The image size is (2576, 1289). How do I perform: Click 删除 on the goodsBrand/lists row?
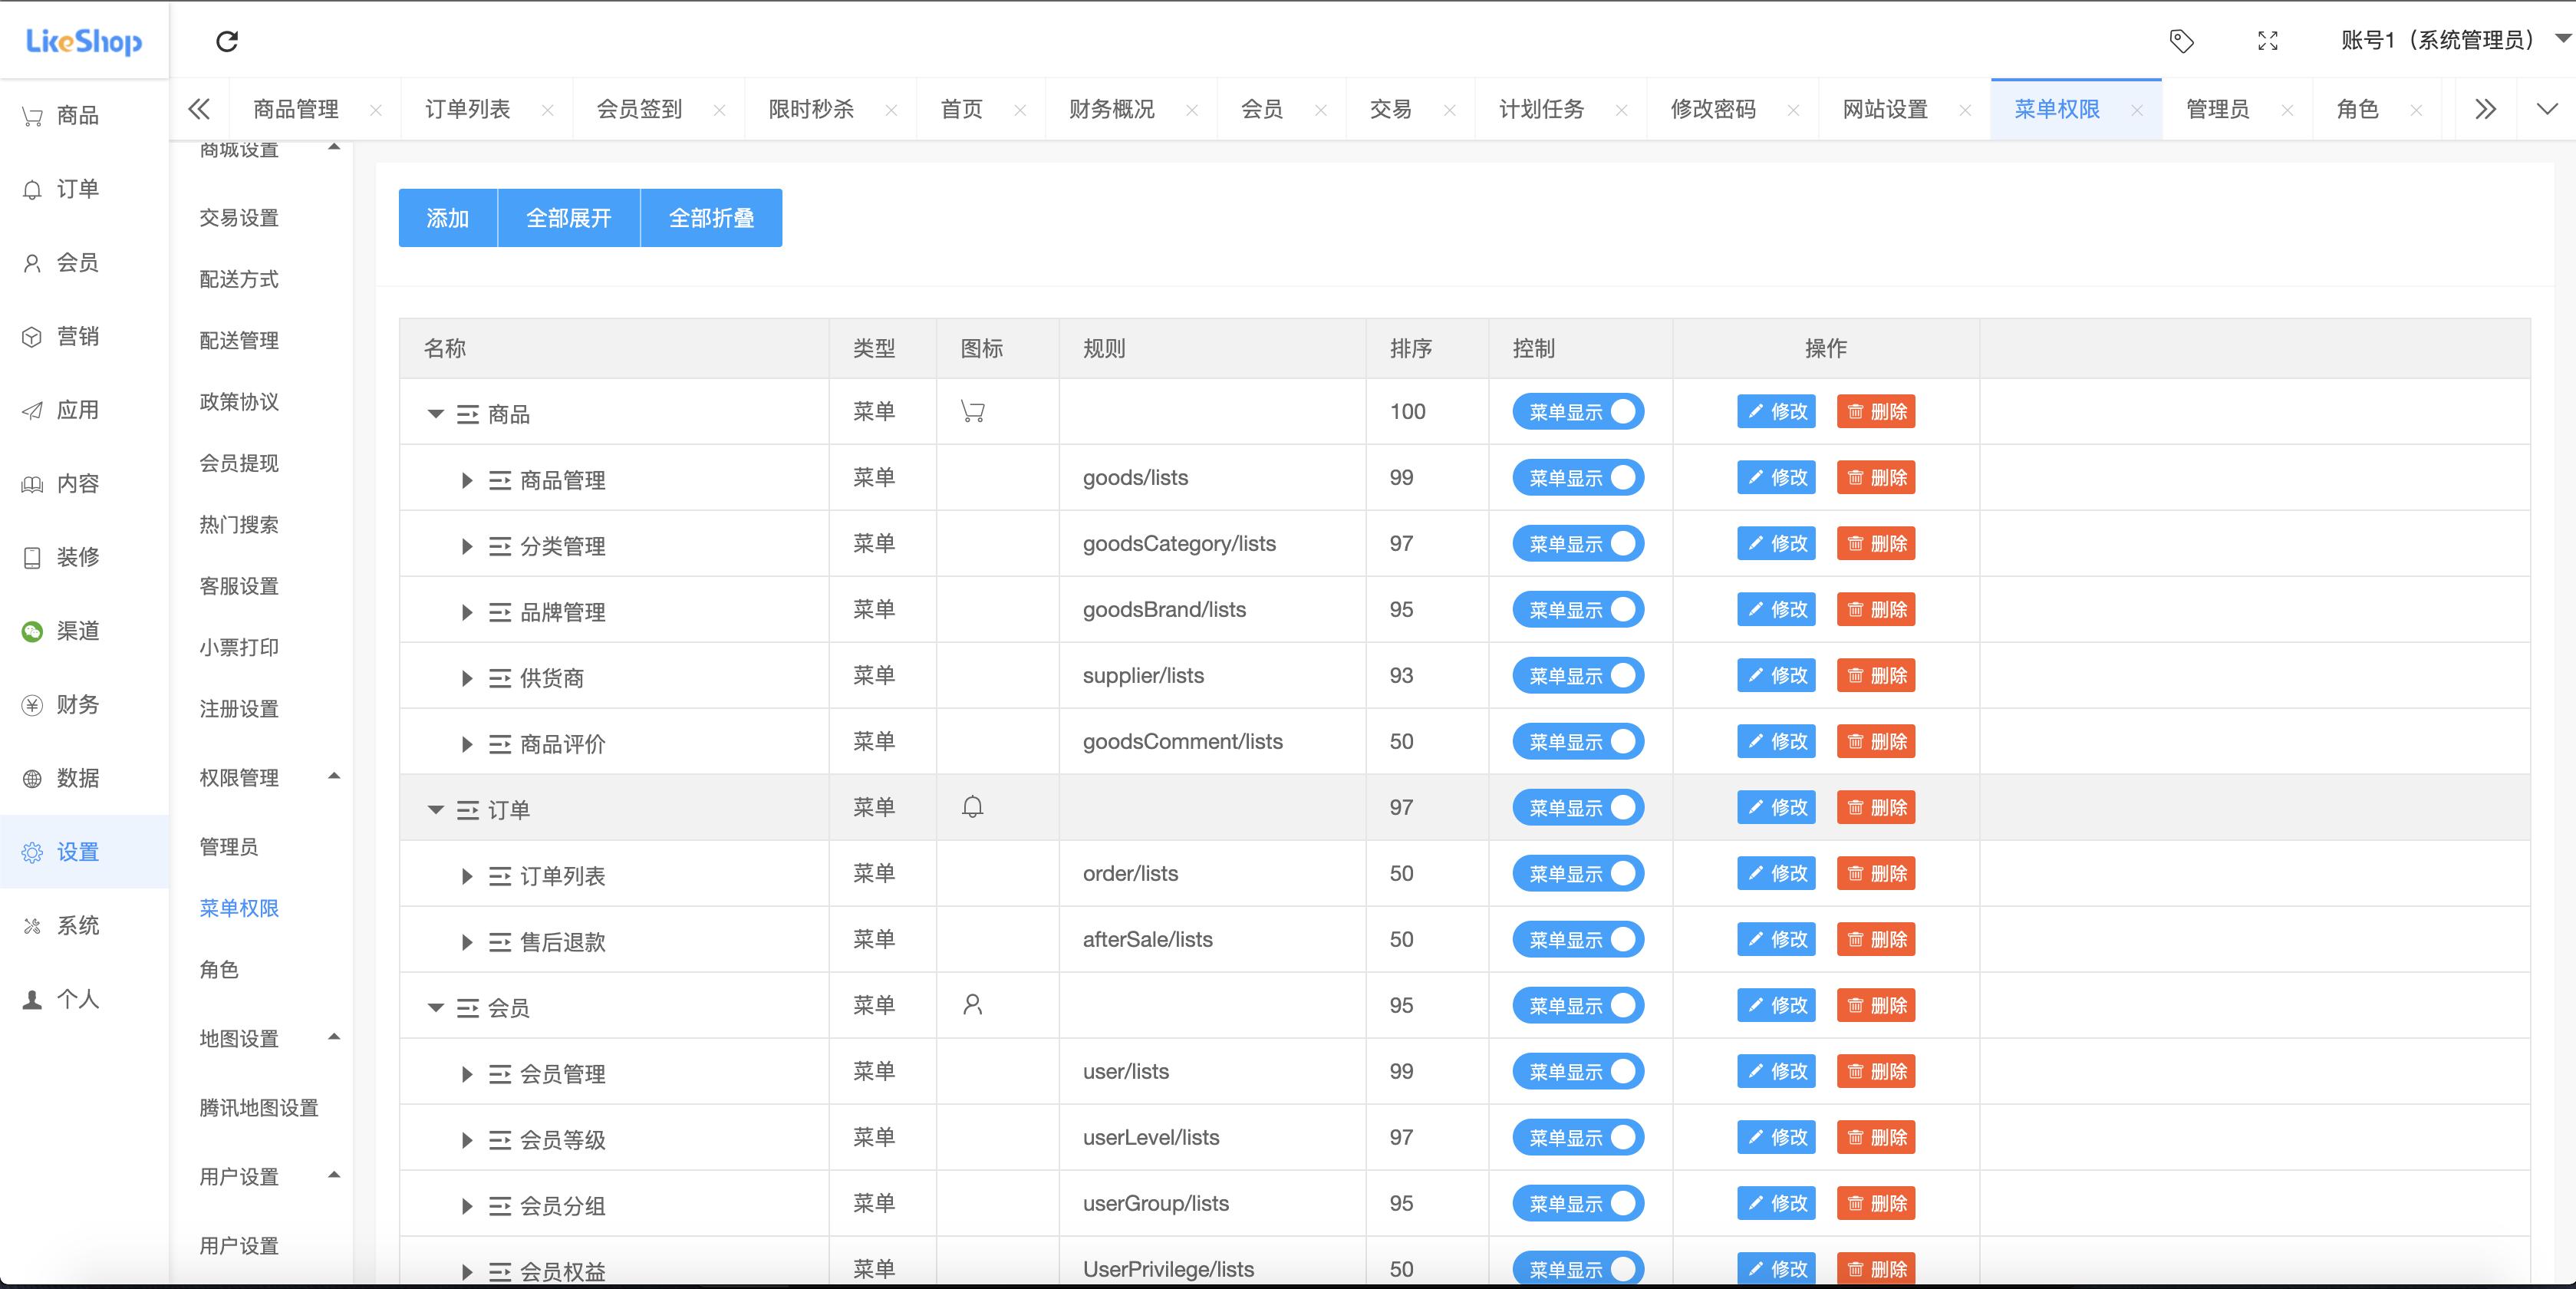(x=1876, y=609)
